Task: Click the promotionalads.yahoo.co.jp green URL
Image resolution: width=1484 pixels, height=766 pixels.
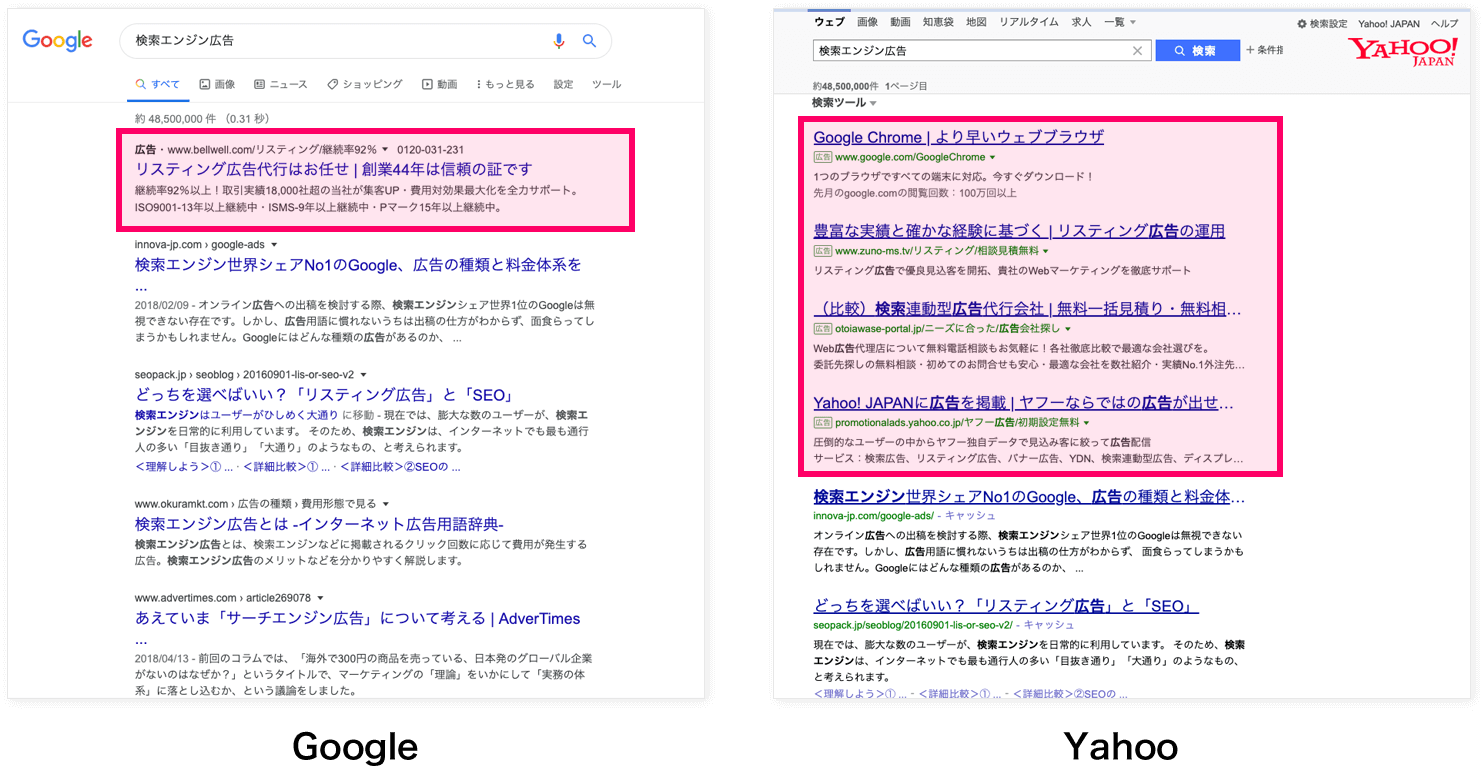Action: click(x=957, y=422)
